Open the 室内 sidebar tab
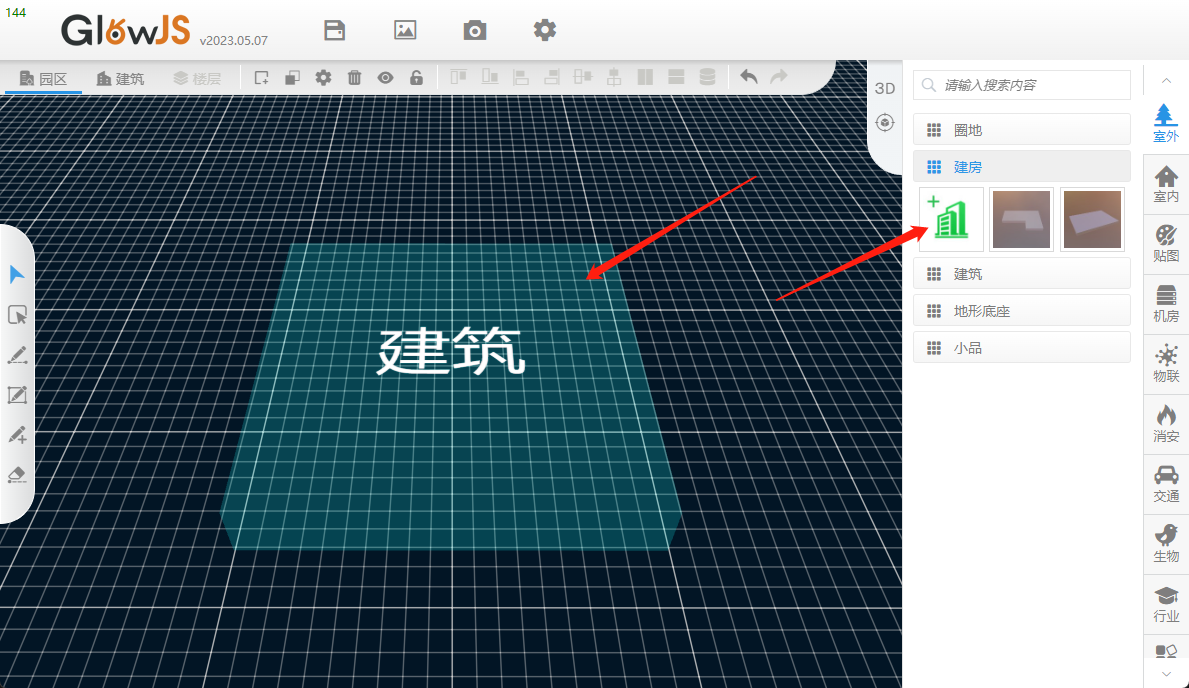1189x688 pixels. pyautogui.click(x=1166, y=185)
